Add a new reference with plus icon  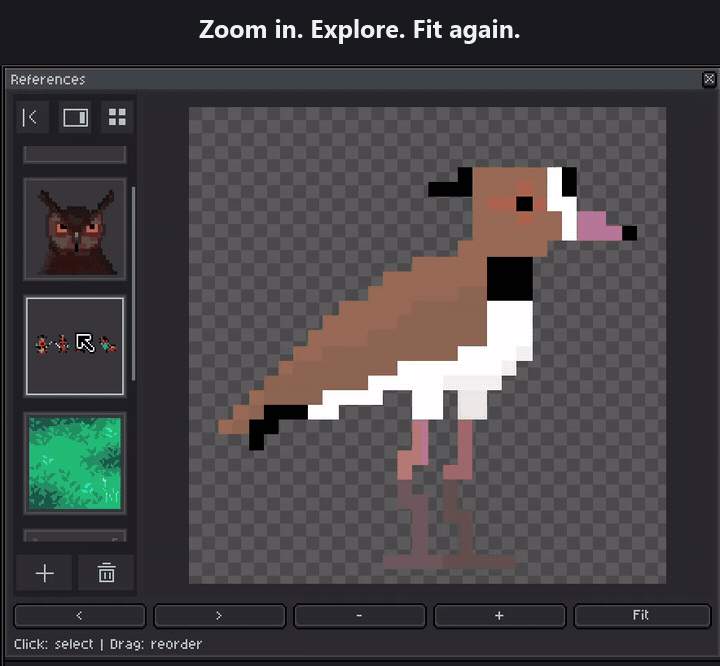[x=44, y=573]
